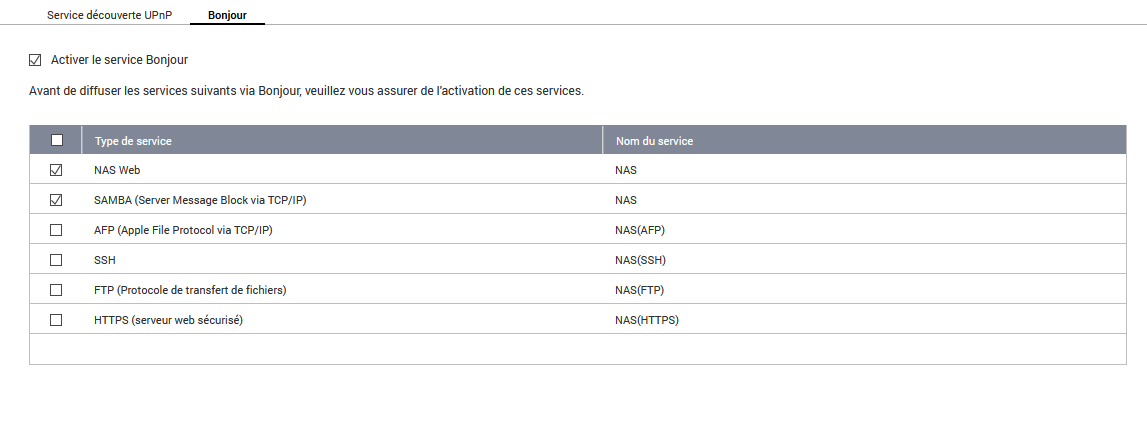Uncheck the NAS Web service checkbox
Screen dimensions: 1147x421
56,170
